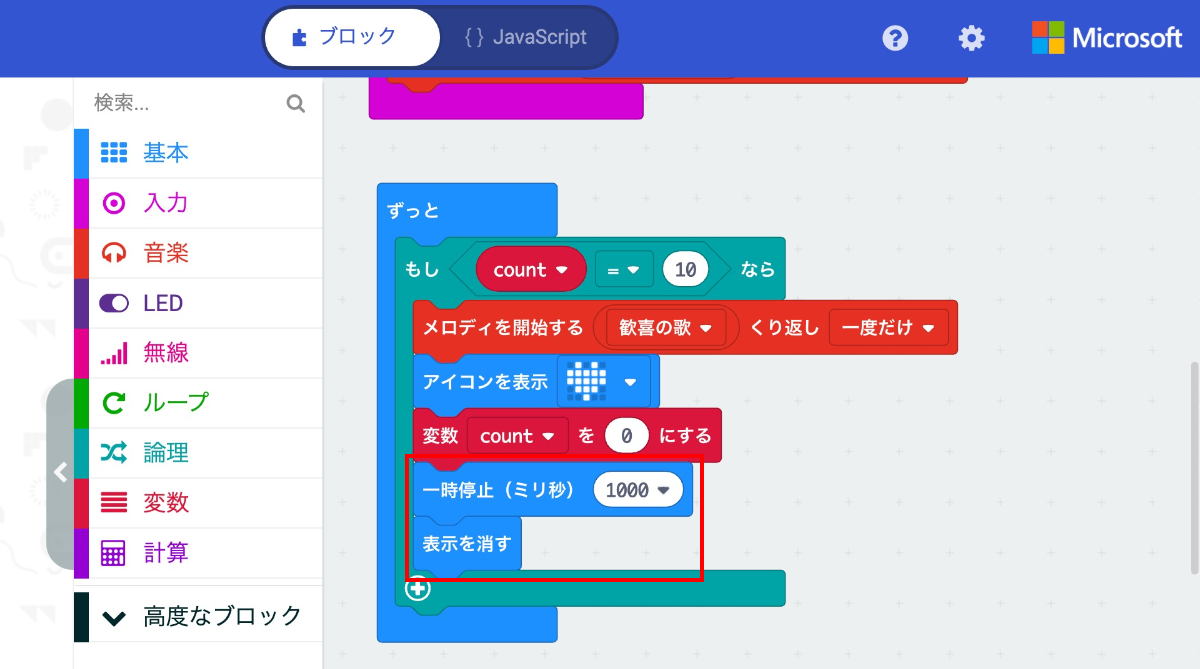Open the settings gear menu
The width and height of the screenshot is (1200, 669).
pyautogui.click(x=971, y=37)
